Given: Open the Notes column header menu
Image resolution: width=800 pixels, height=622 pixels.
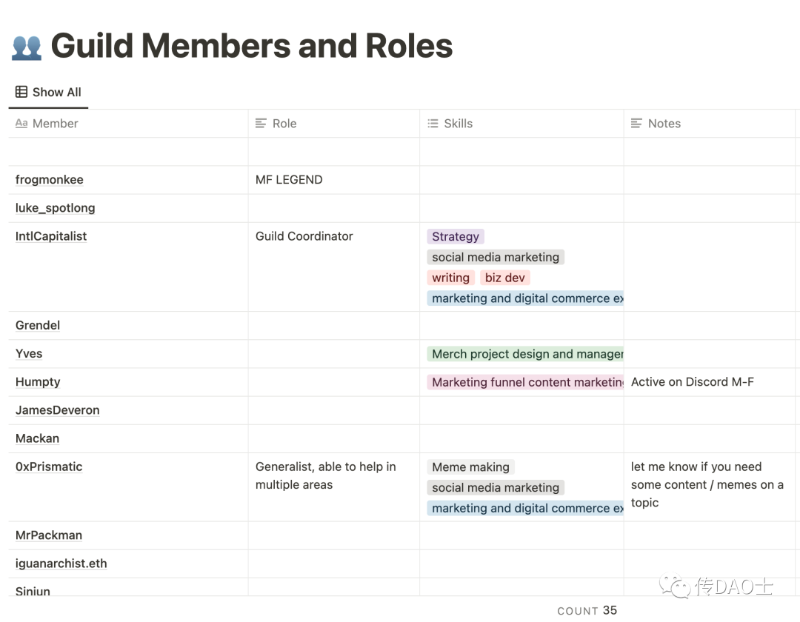Looking at the screenshot, I should (664, 124).
